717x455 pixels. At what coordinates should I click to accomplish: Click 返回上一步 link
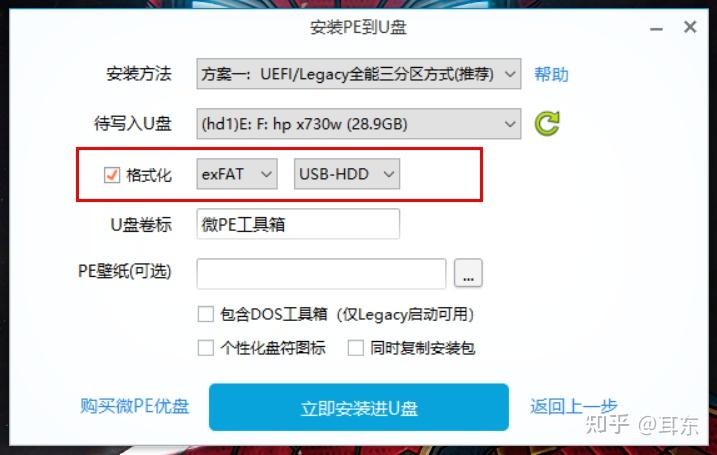(x=573, y=406)
